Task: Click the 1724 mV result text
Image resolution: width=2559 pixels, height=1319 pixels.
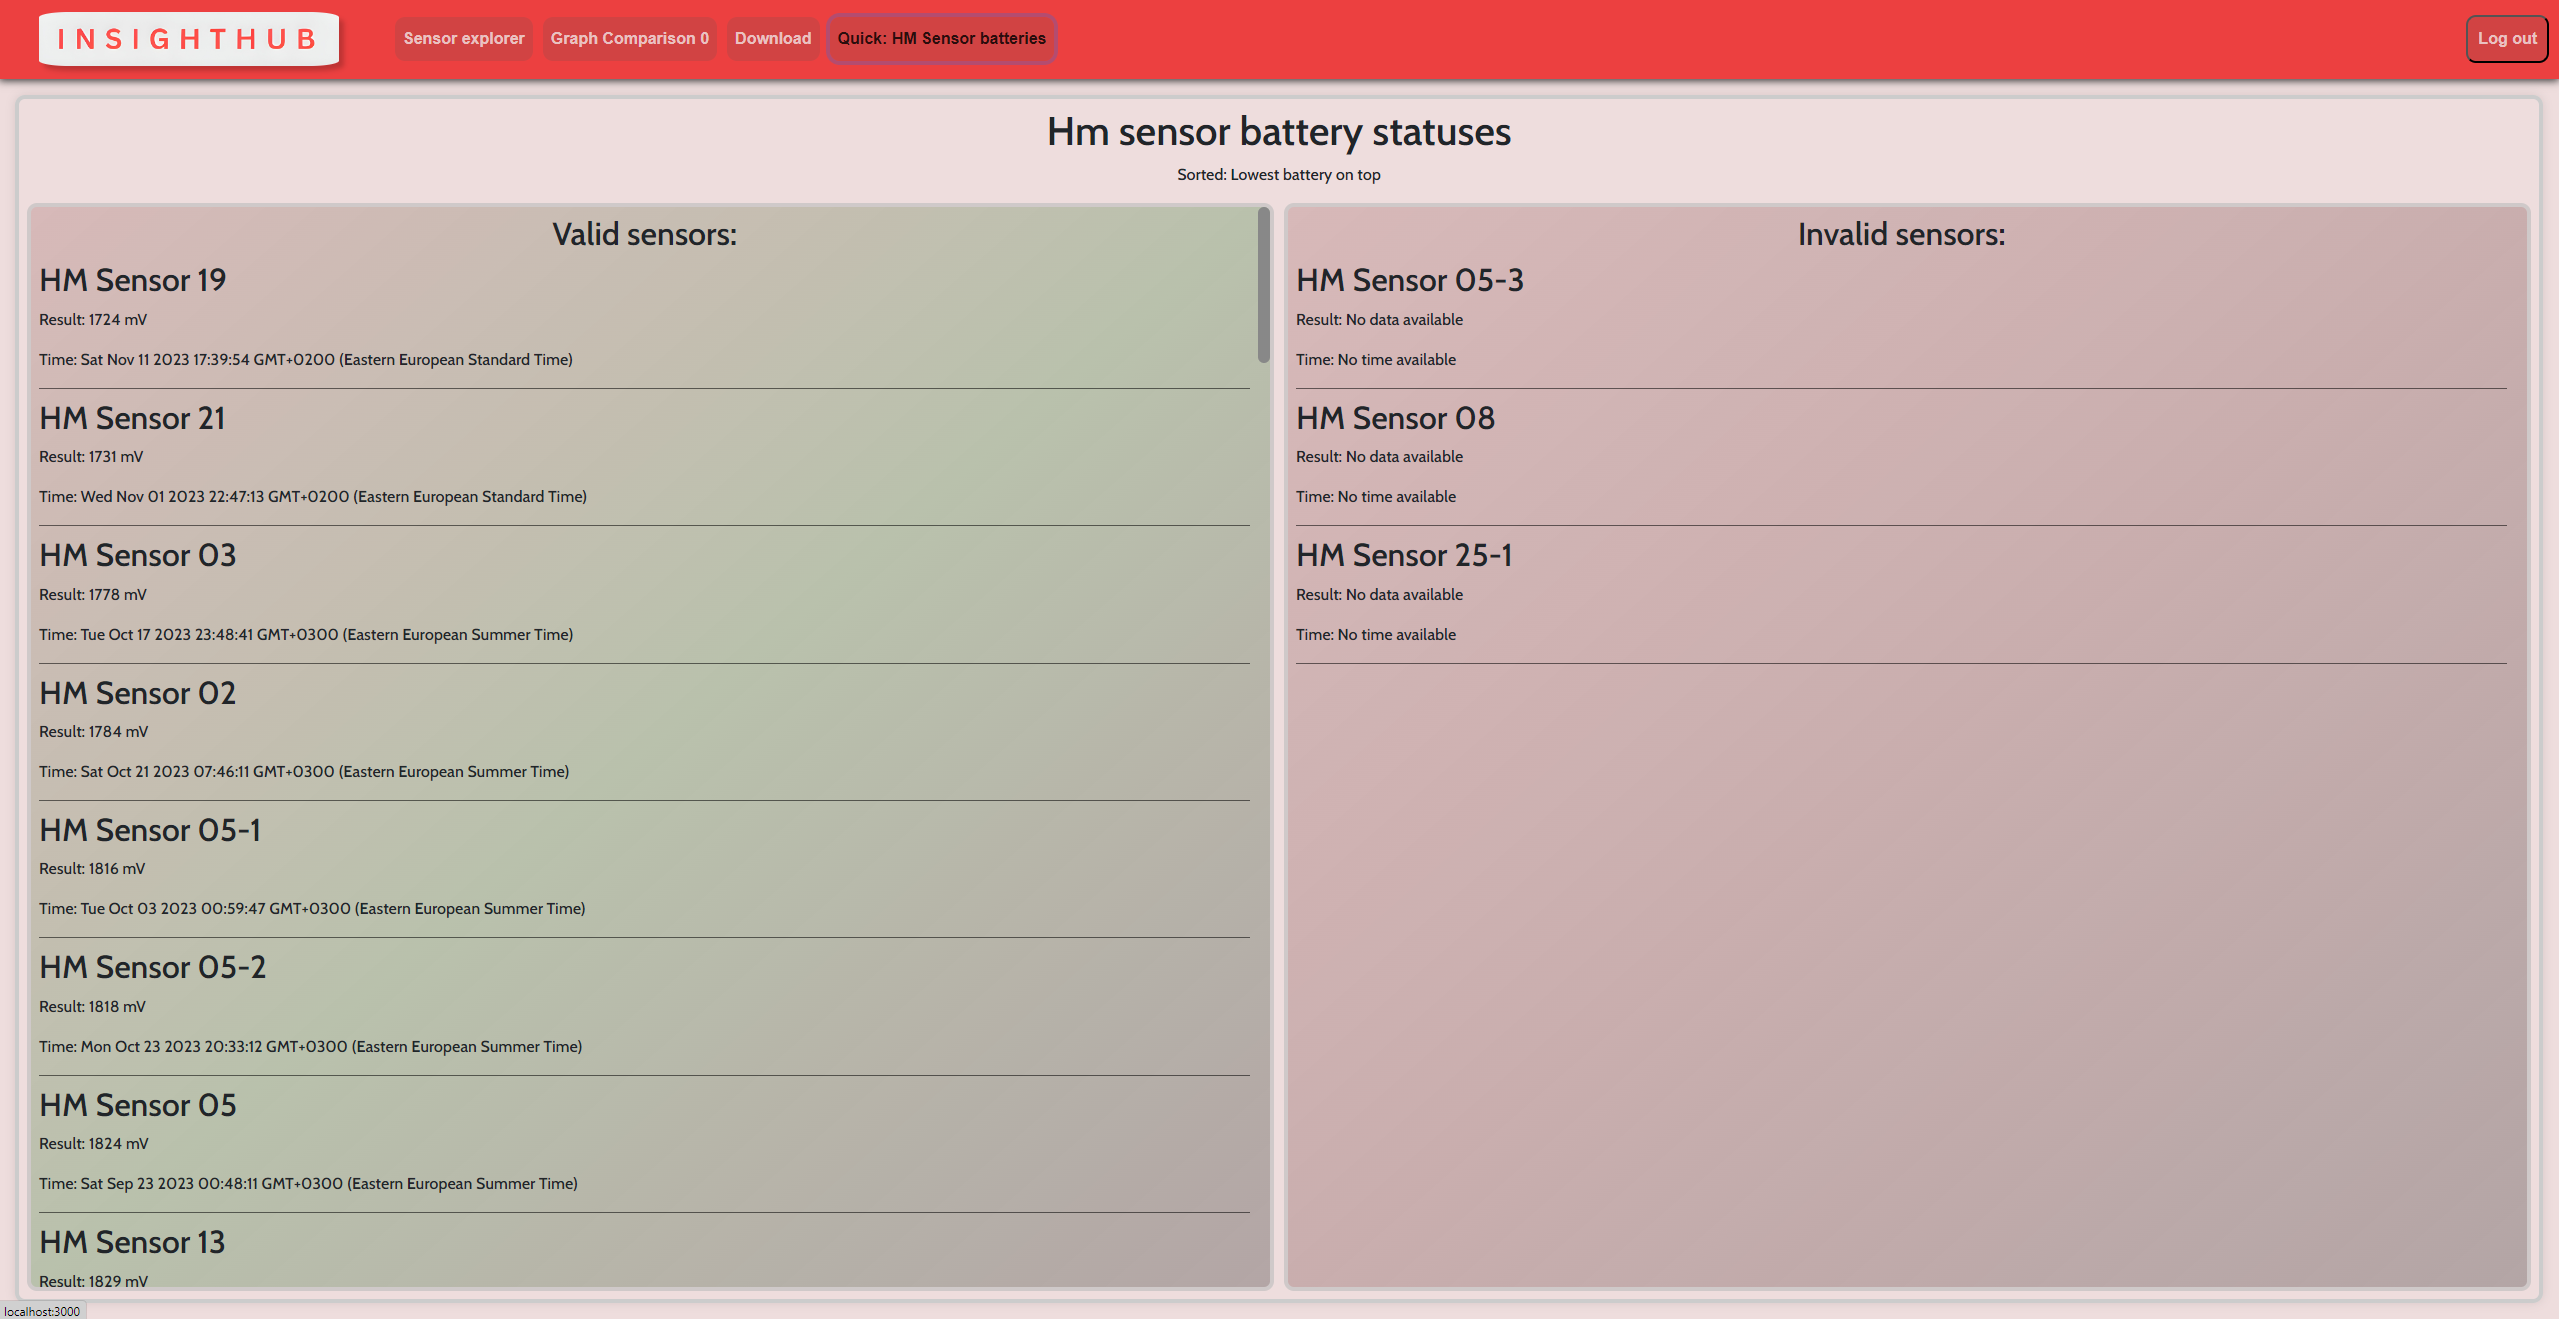Action: 93,320
